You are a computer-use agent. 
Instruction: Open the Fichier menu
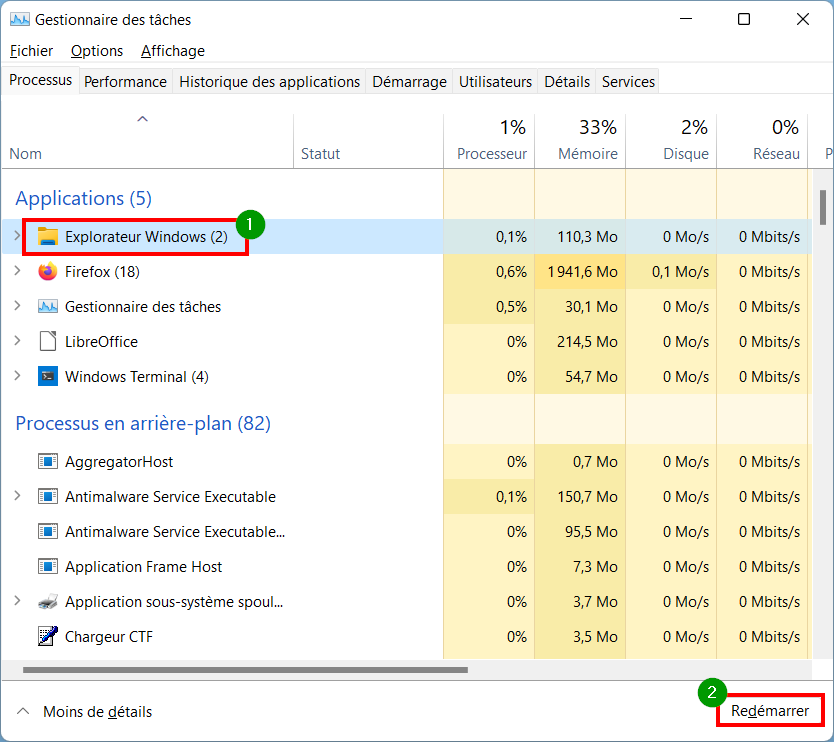(x=31, y=51)
